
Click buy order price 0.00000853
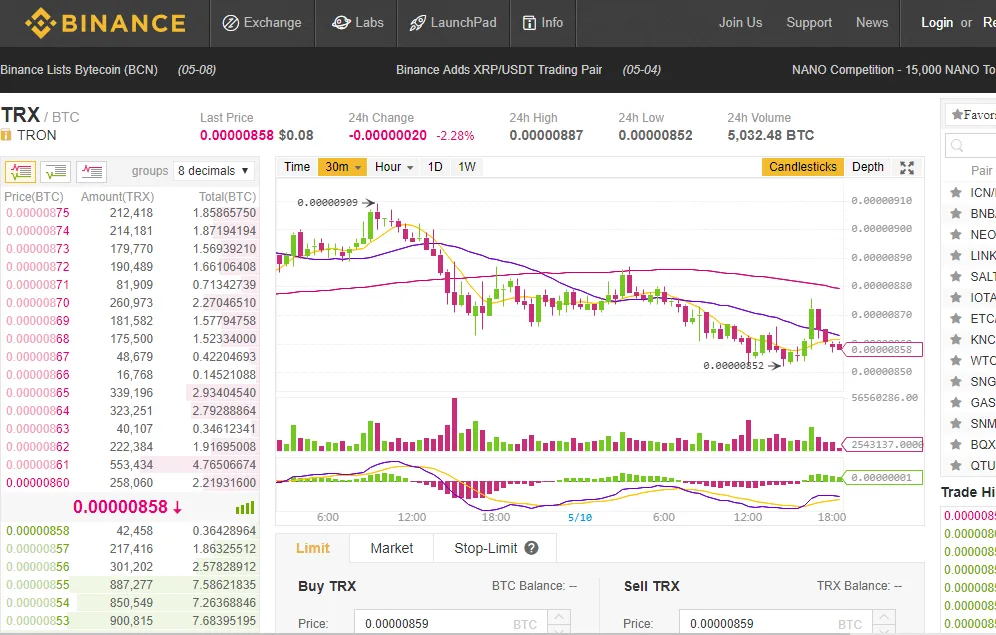[x=37, y=620]
